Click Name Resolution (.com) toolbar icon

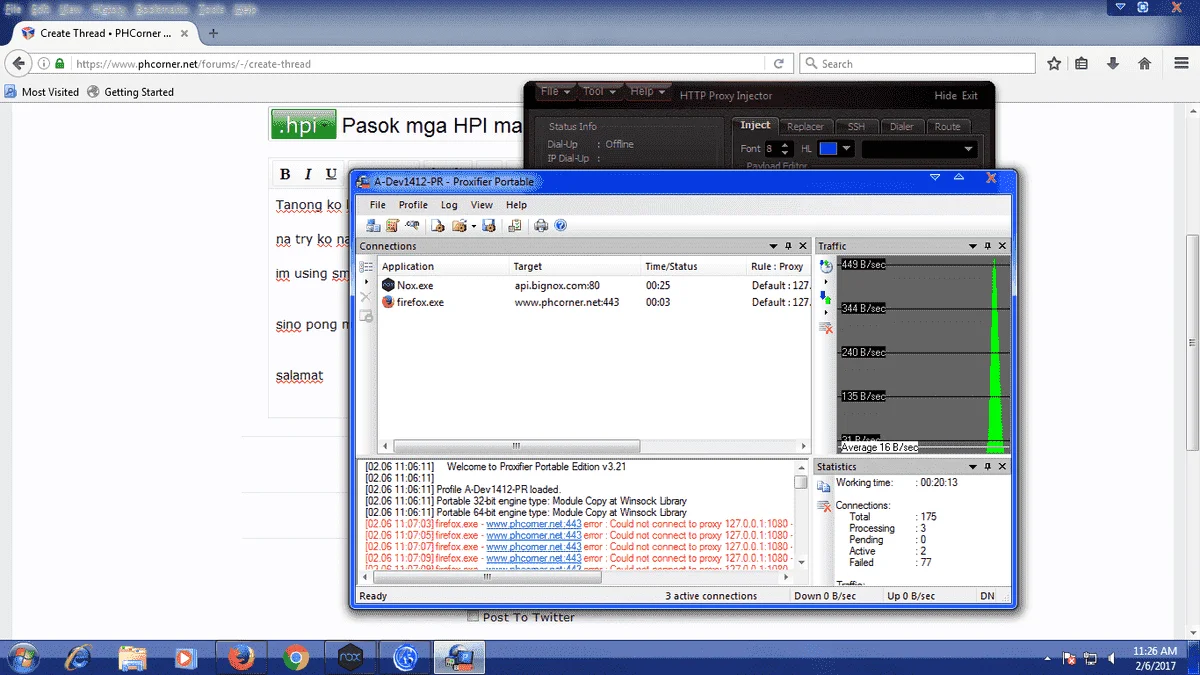[412, 226]
